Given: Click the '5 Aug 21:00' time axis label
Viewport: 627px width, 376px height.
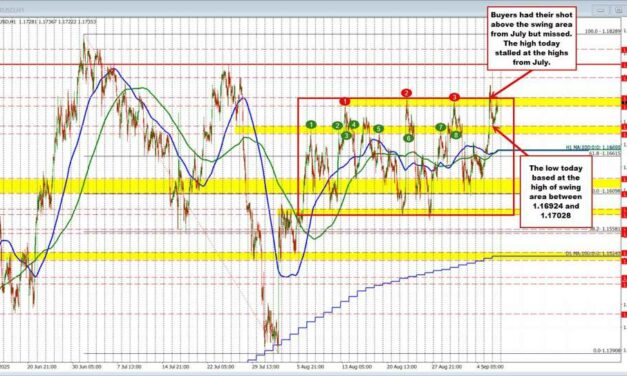Looking at the screenshot, I should [x=310, y=366].
